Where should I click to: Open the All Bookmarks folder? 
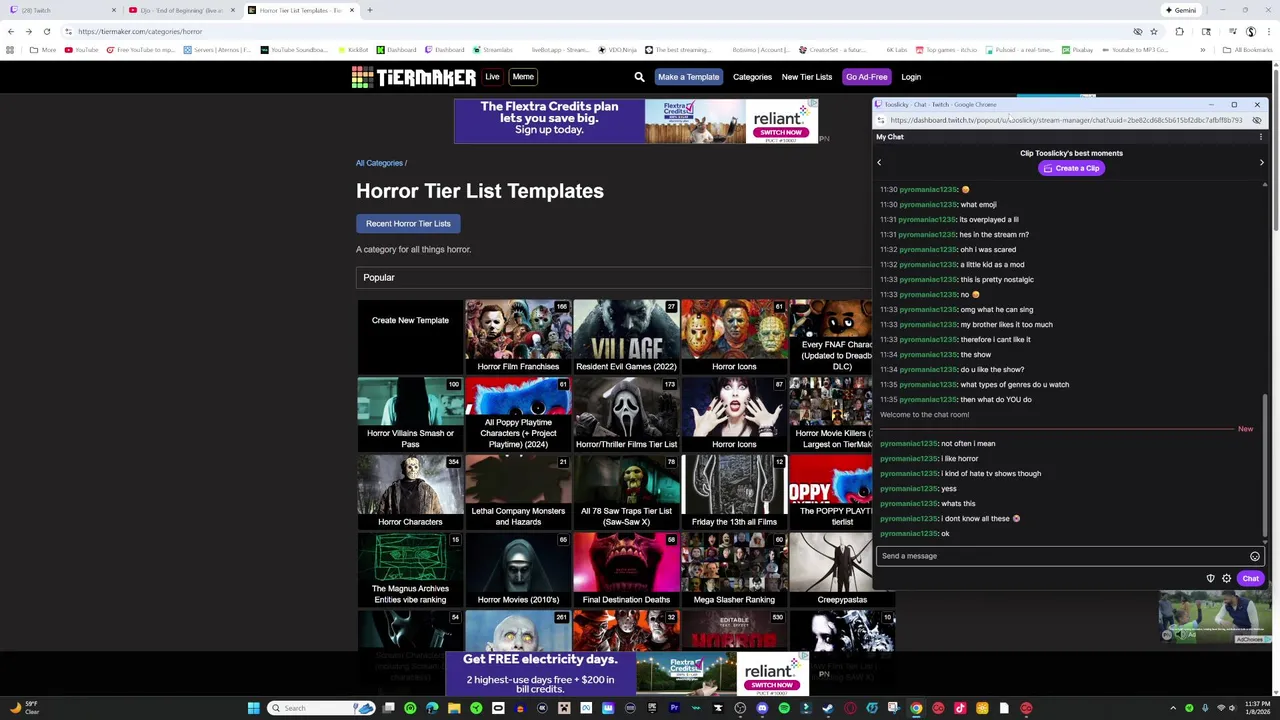(x=1247, y=50)
